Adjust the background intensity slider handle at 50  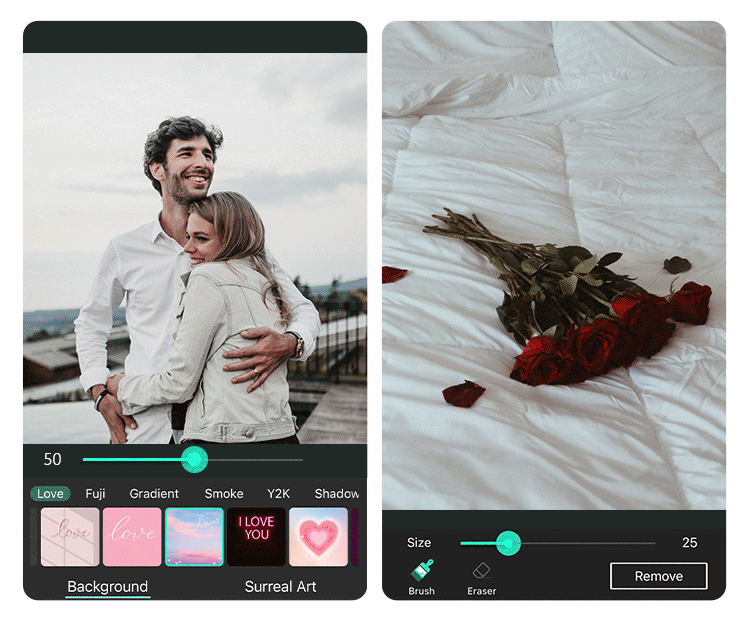[194, 459]
